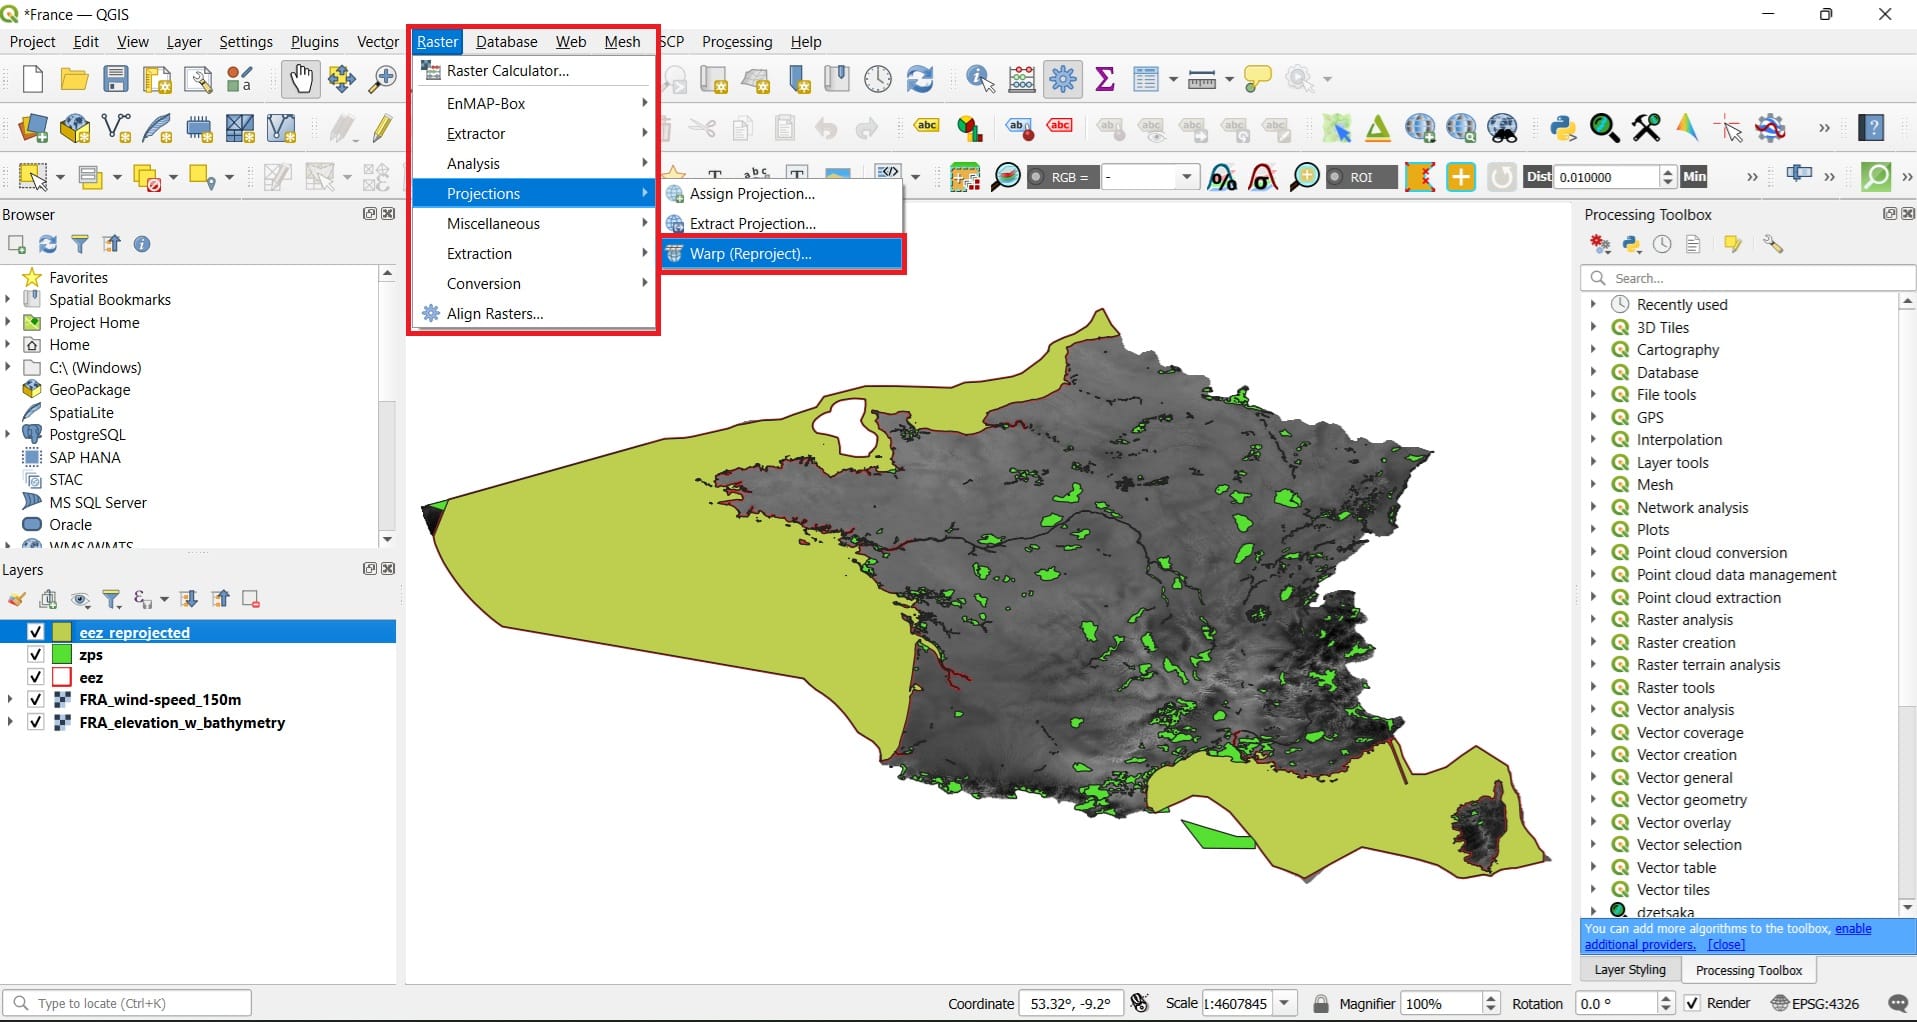Click the eez_reprojected layer color swatch
The width and height of the screenshot is (1917, 1022).
pyautogui.click(x=62, y=632)
